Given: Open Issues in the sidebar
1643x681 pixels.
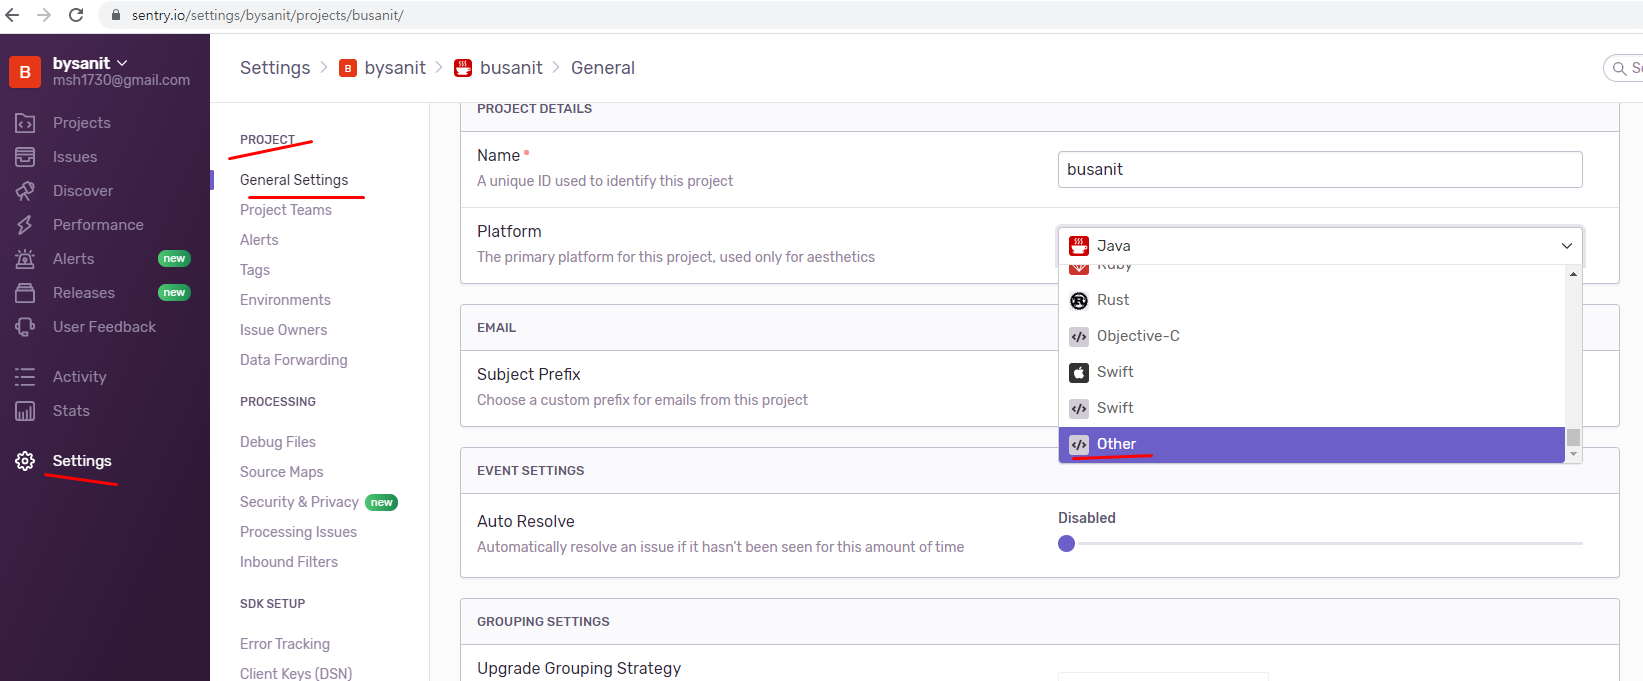Looking at the screenshot, I should [74, 157].
